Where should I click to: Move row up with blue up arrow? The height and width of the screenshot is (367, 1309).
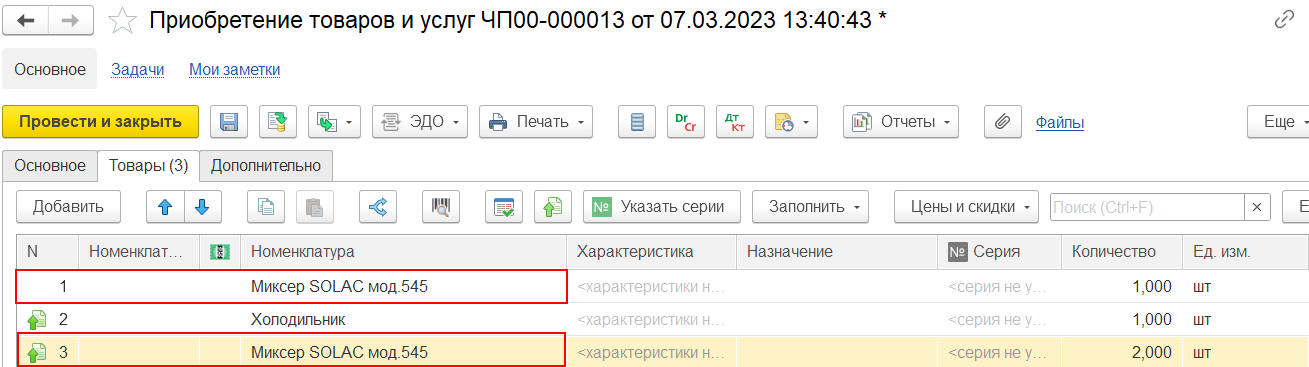(x=165, y=207)
